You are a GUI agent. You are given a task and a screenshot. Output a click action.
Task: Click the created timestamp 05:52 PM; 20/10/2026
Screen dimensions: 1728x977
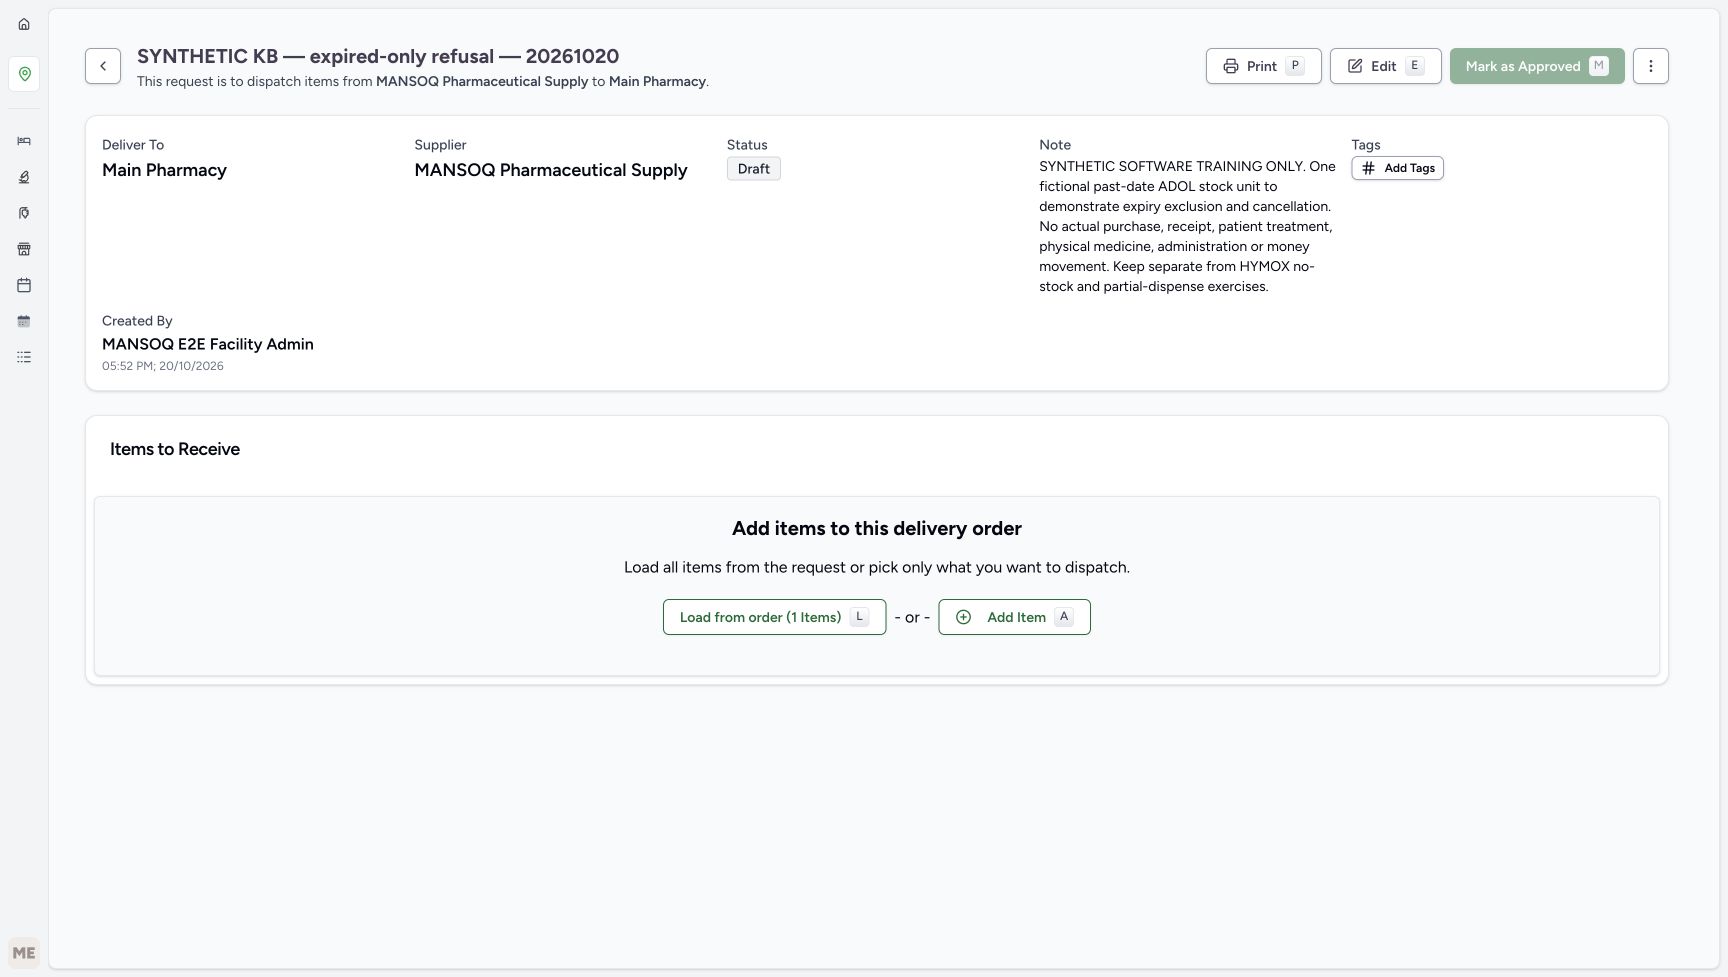(x=163, y=366)
